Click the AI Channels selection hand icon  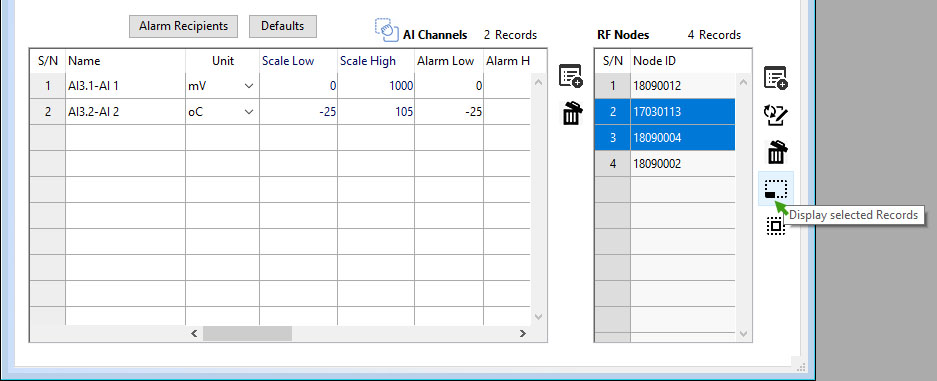[x=387, y=30]
